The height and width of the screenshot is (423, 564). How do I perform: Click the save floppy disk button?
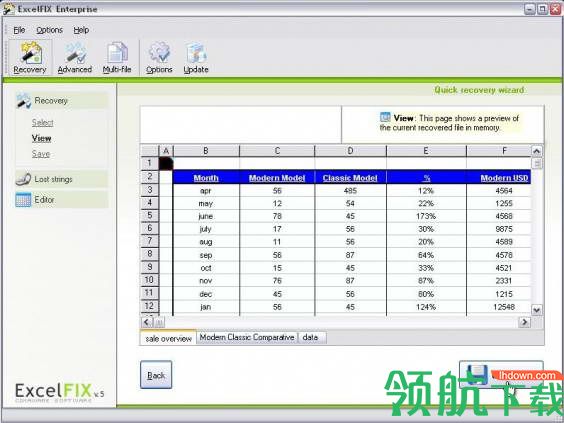pyautogui.click(x=501, y=375)
